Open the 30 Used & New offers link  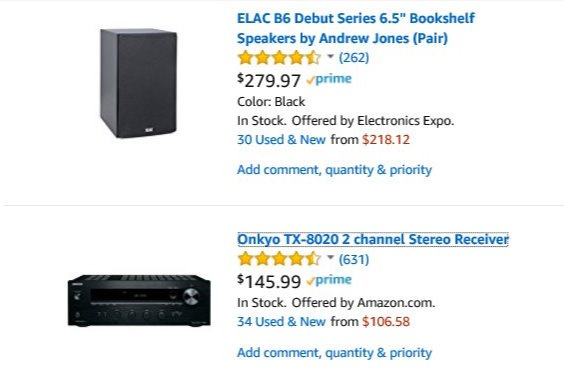point(281,140)
